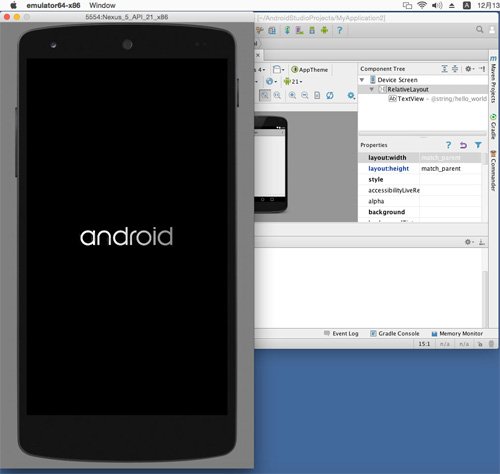Zoom in on the layout preview
Image resolution: width=500 pixels, height=474 pixels.
point(292,95)
